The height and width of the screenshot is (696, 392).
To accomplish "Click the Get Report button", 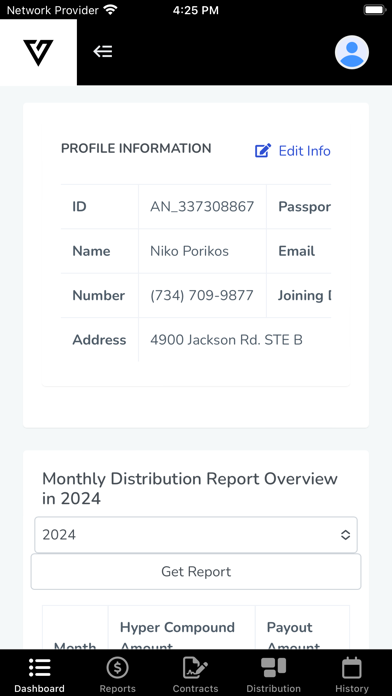I will (x=196, y=571).
